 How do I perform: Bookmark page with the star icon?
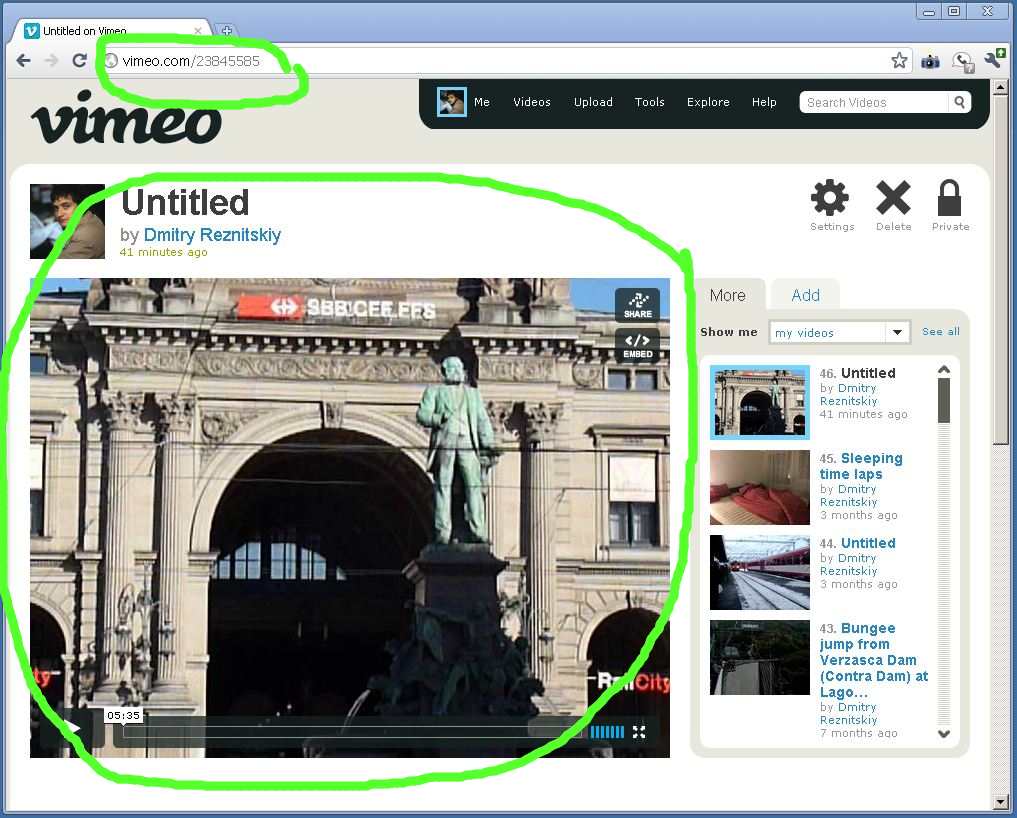pos(899,61)
